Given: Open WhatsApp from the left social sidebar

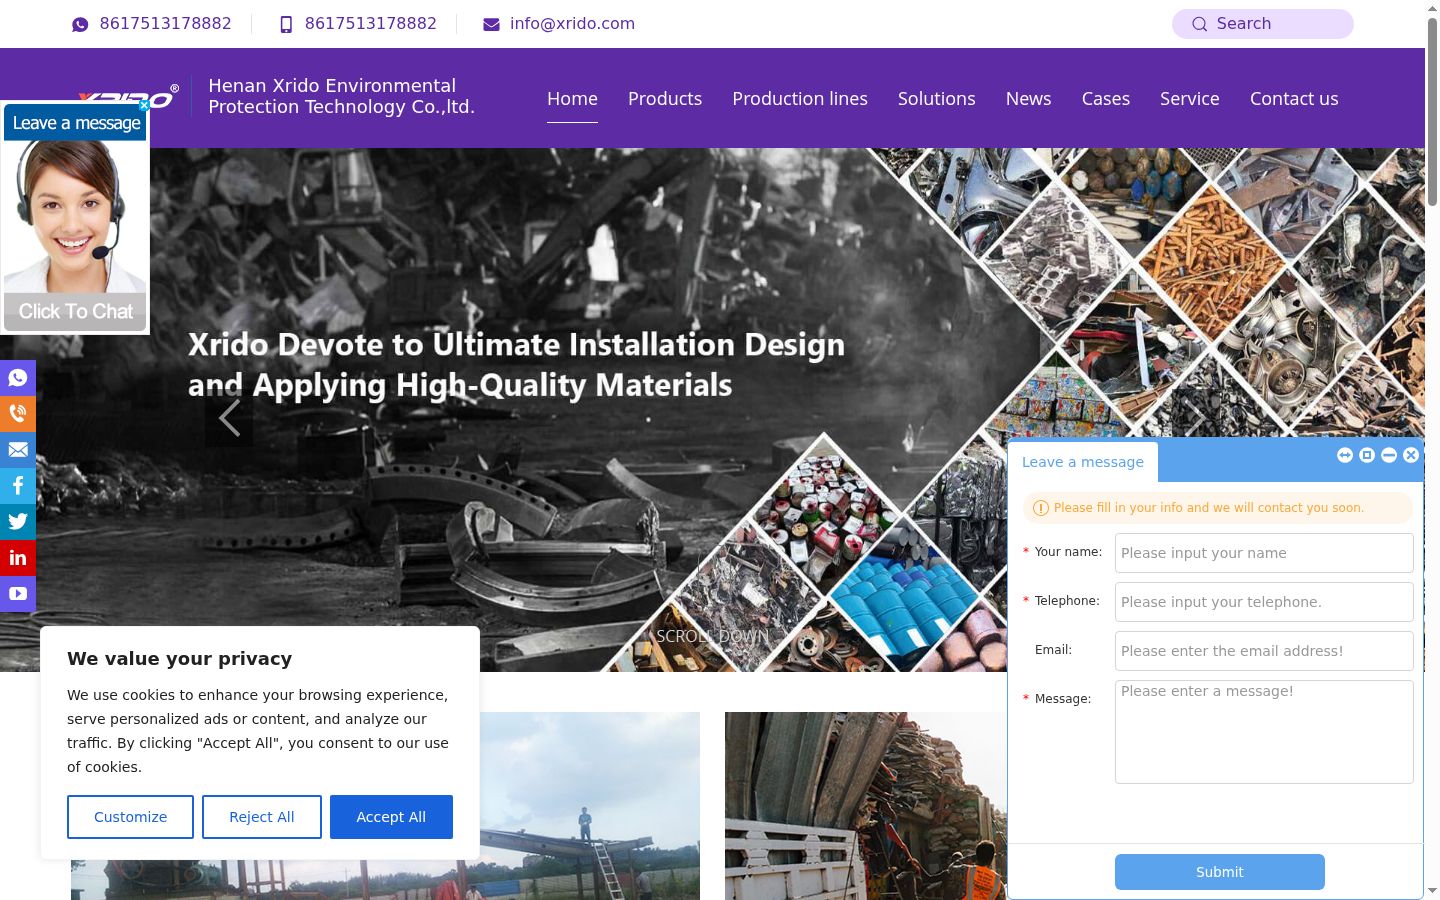Looking at the screenshot, I should pyautogui.click(x=18, y=378).
